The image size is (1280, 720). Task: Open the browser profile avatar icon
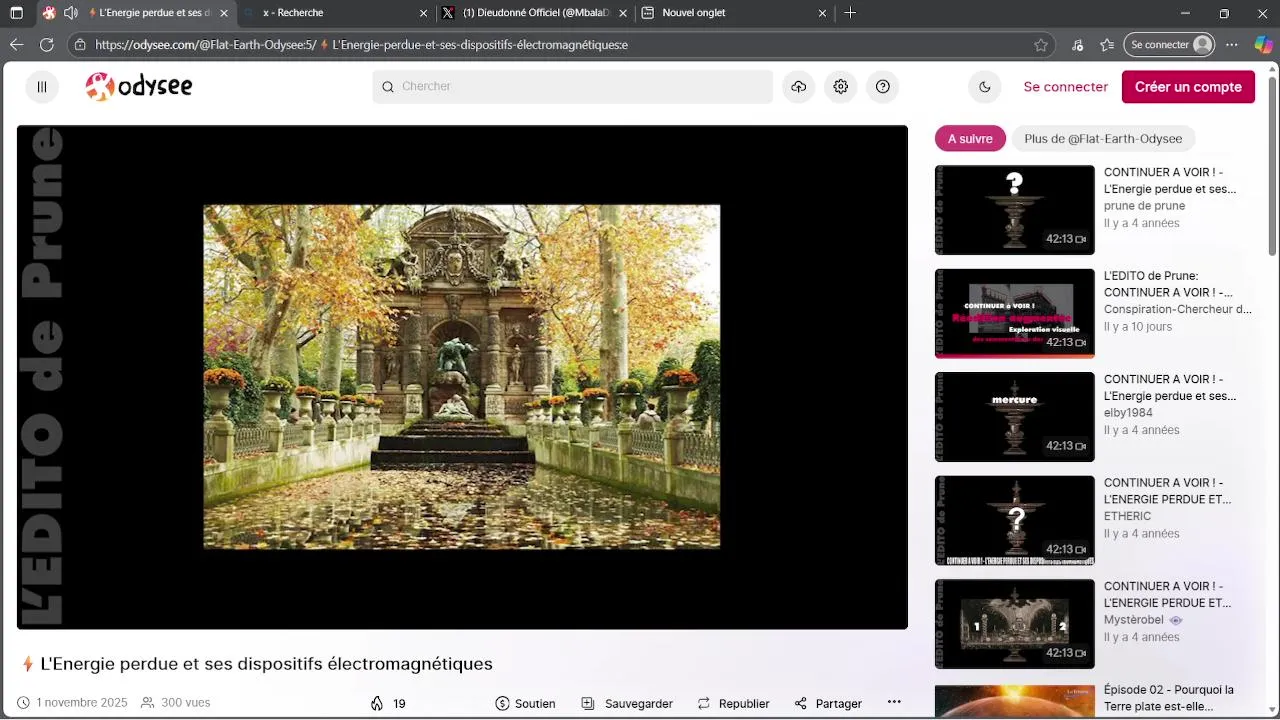click(1202, 45)
